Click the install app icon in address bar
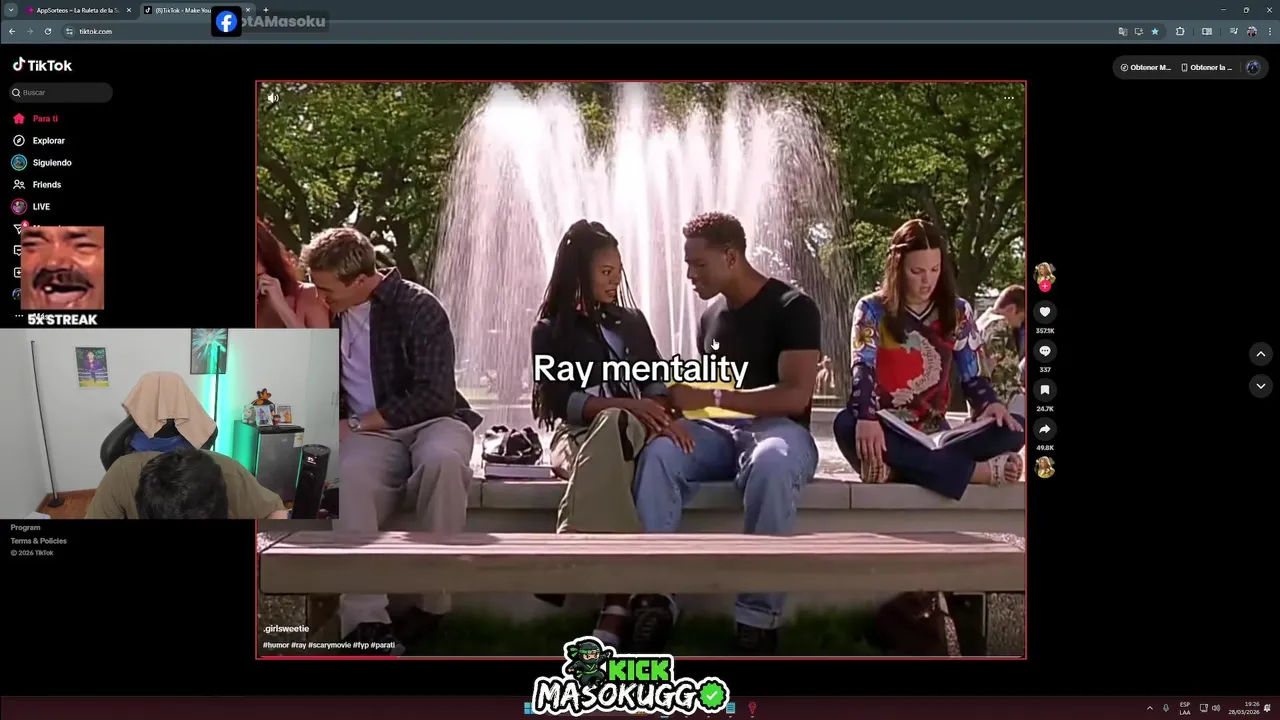 click(1139, 31)
